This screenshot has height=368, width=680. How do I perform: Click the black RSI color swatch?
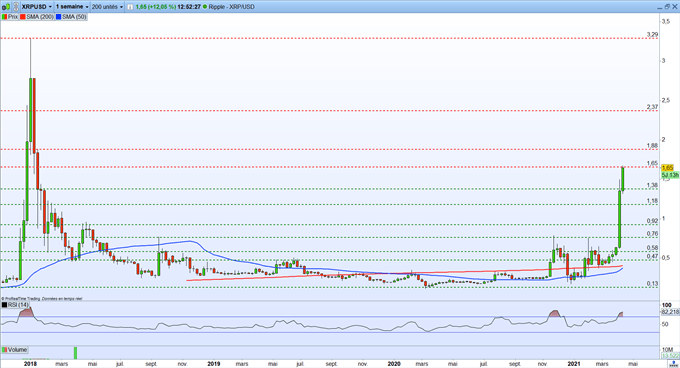pyautogui.click(x=4, y=305)
